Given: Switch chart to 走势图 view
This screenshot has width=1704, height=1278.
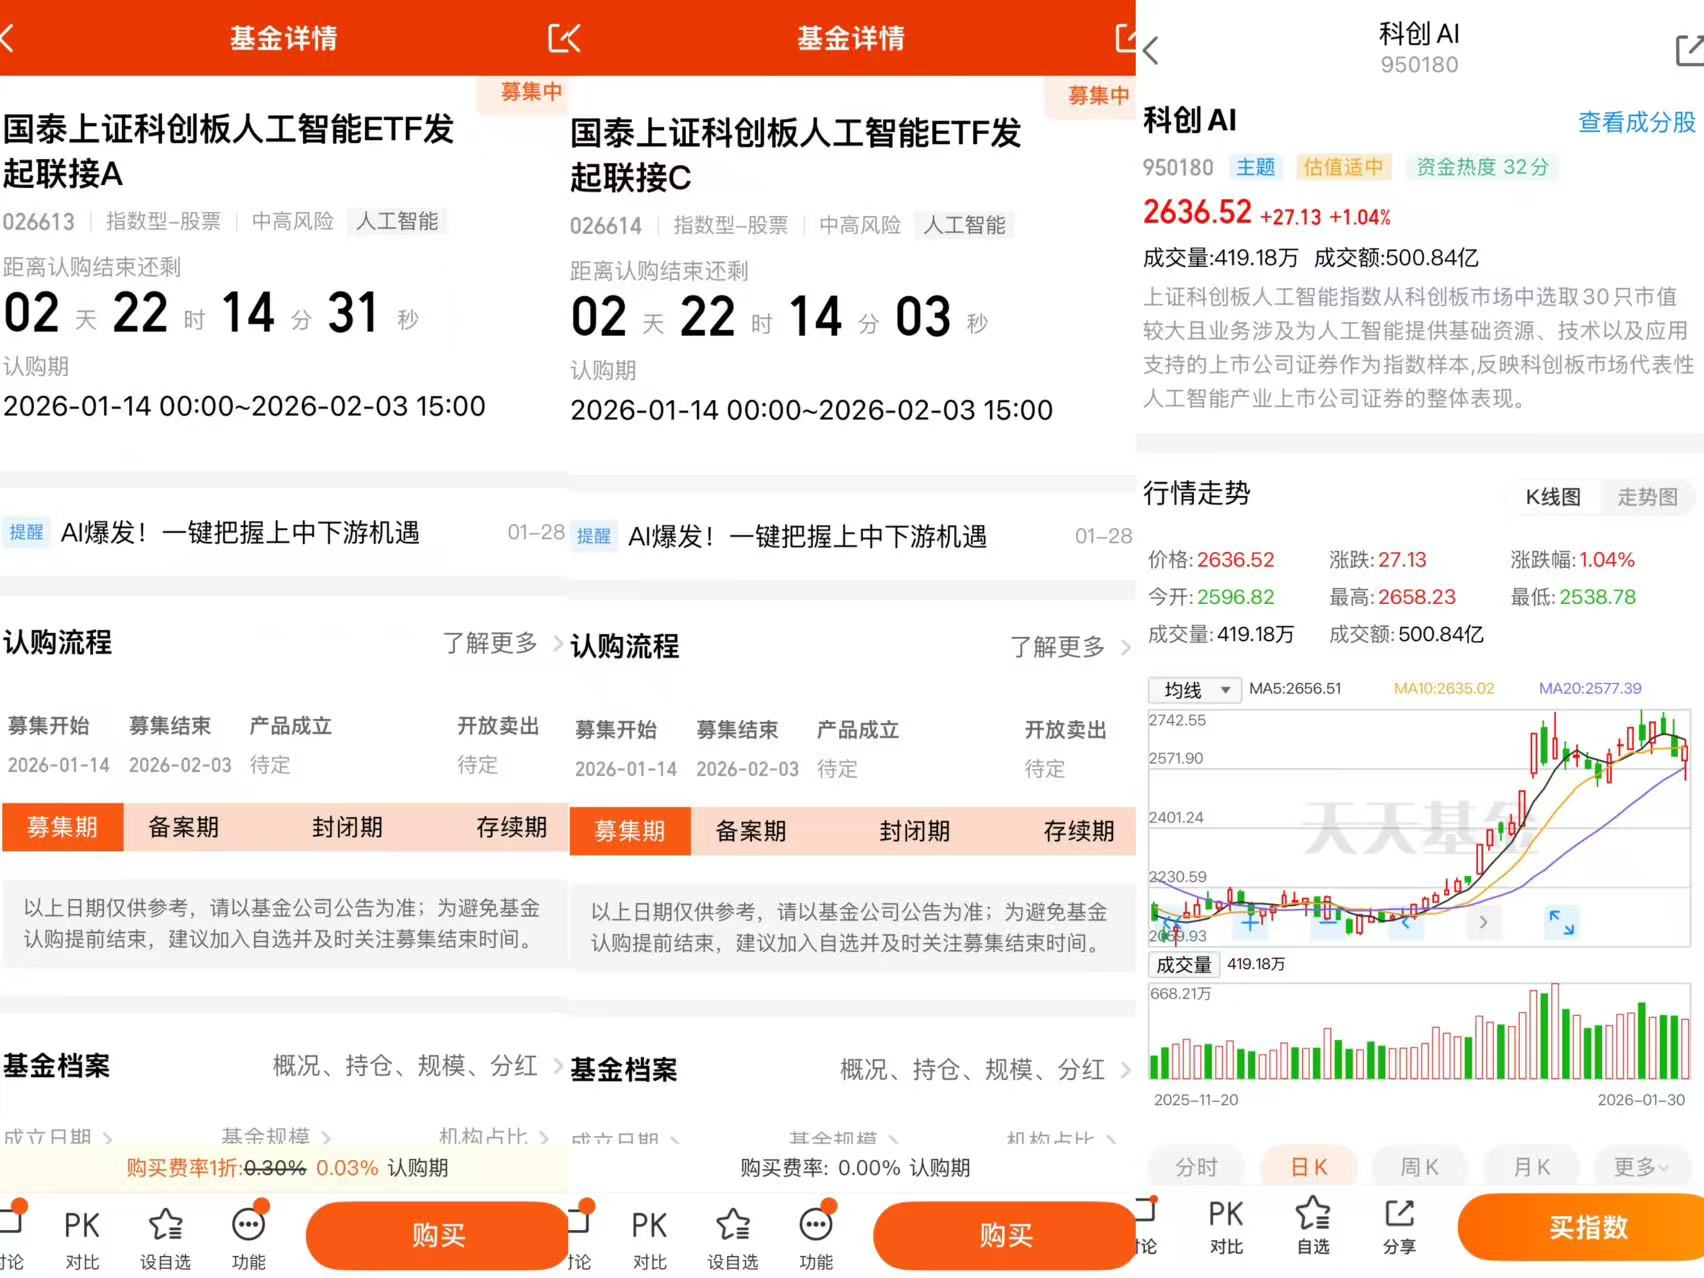Looking at the screenshot, I should click(x=1647, y=497).
